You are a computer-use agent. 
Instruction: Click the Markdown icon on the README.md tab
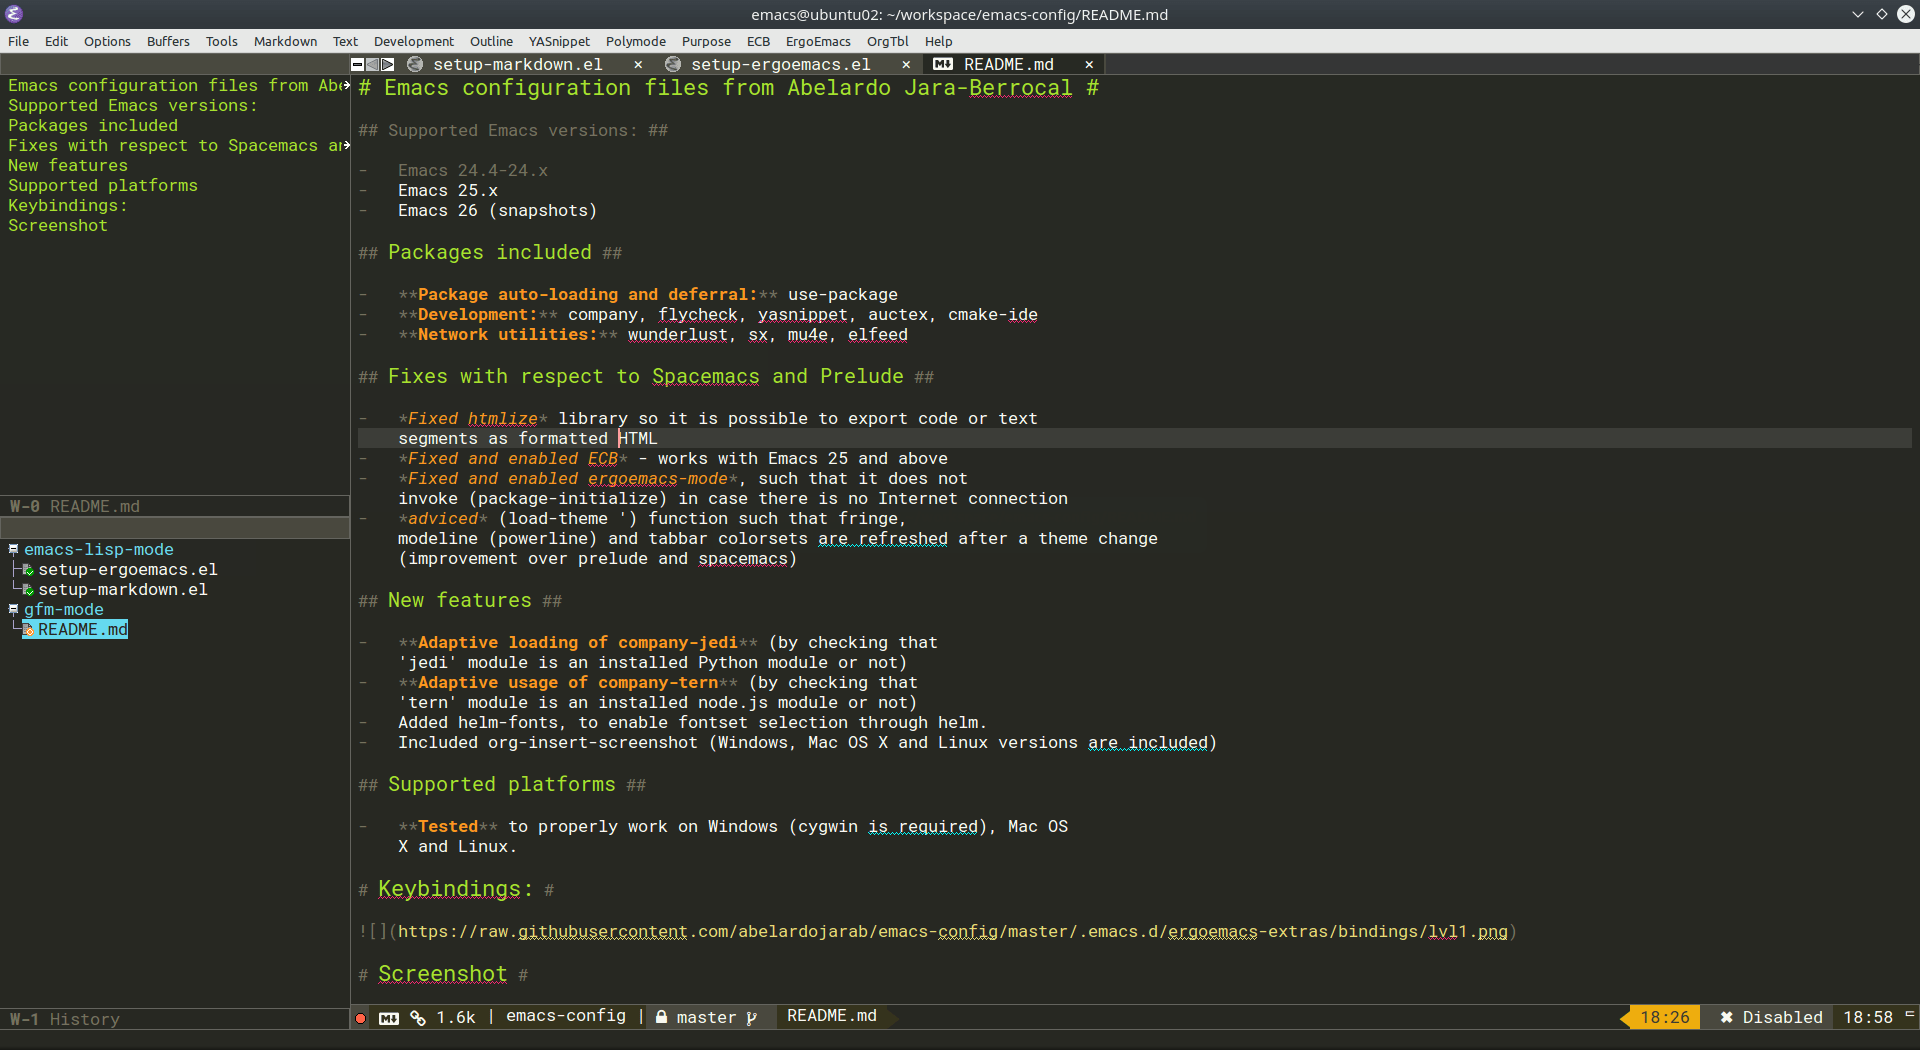943,63
